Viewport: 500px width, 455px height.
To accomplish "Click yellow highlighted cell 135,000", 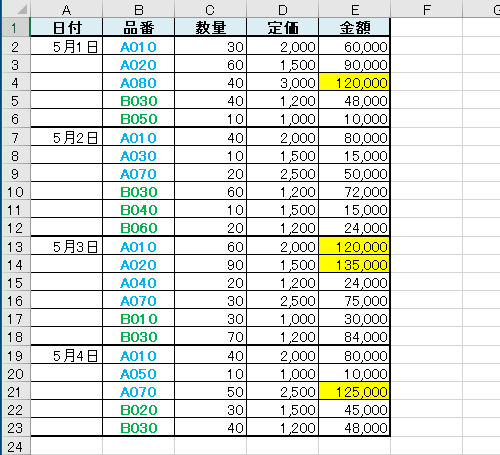I will [354, 264].
